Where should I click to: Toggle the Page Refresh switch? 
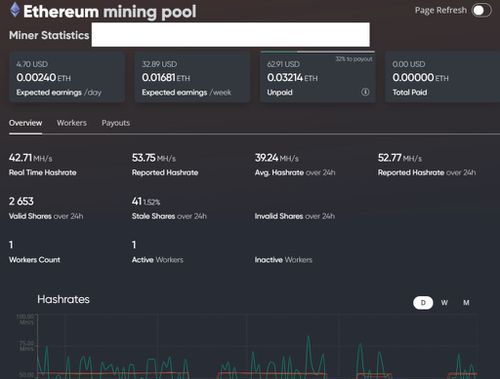pyautogui.click(x=481, y=11)
